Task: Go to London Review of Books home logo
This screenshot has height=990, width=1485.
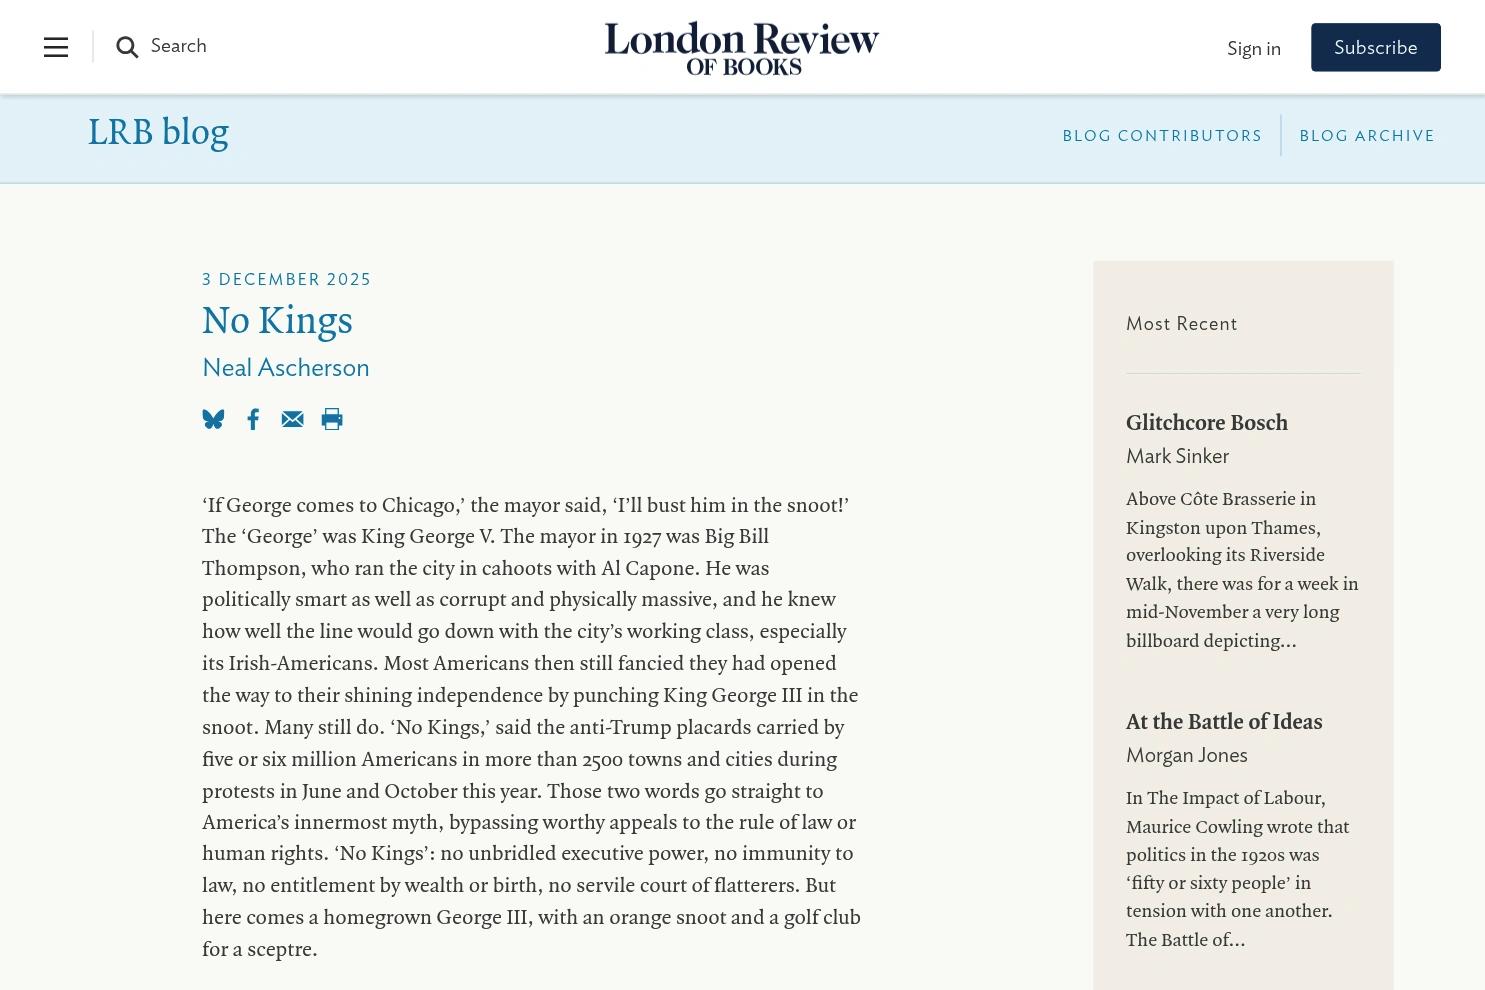Action: click(x=742, y=48)
